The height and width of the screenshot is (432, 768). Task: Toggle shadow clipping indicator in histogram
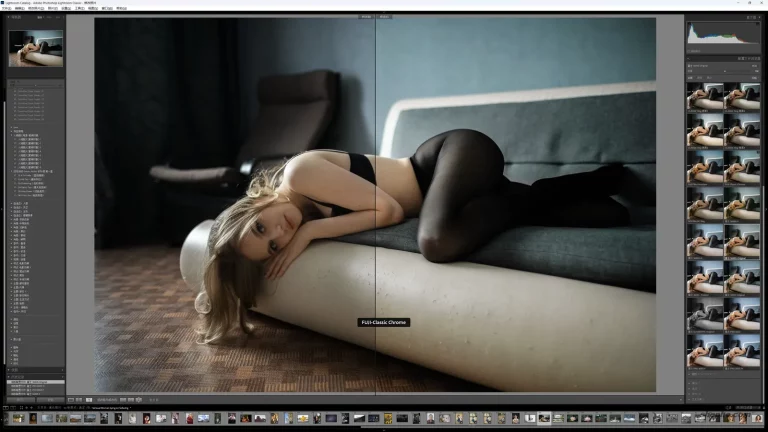(689, 24)
